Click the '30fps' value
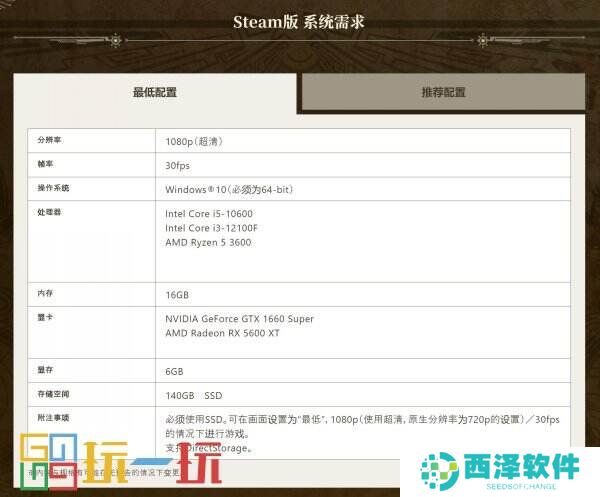 [178, 166]
